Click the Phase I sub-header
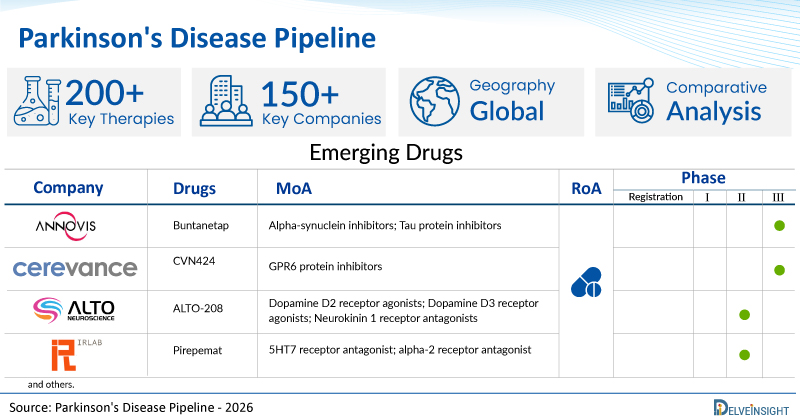Image resolution: width=800 pixels, height=420 pixels. click(x=707, y=197)
